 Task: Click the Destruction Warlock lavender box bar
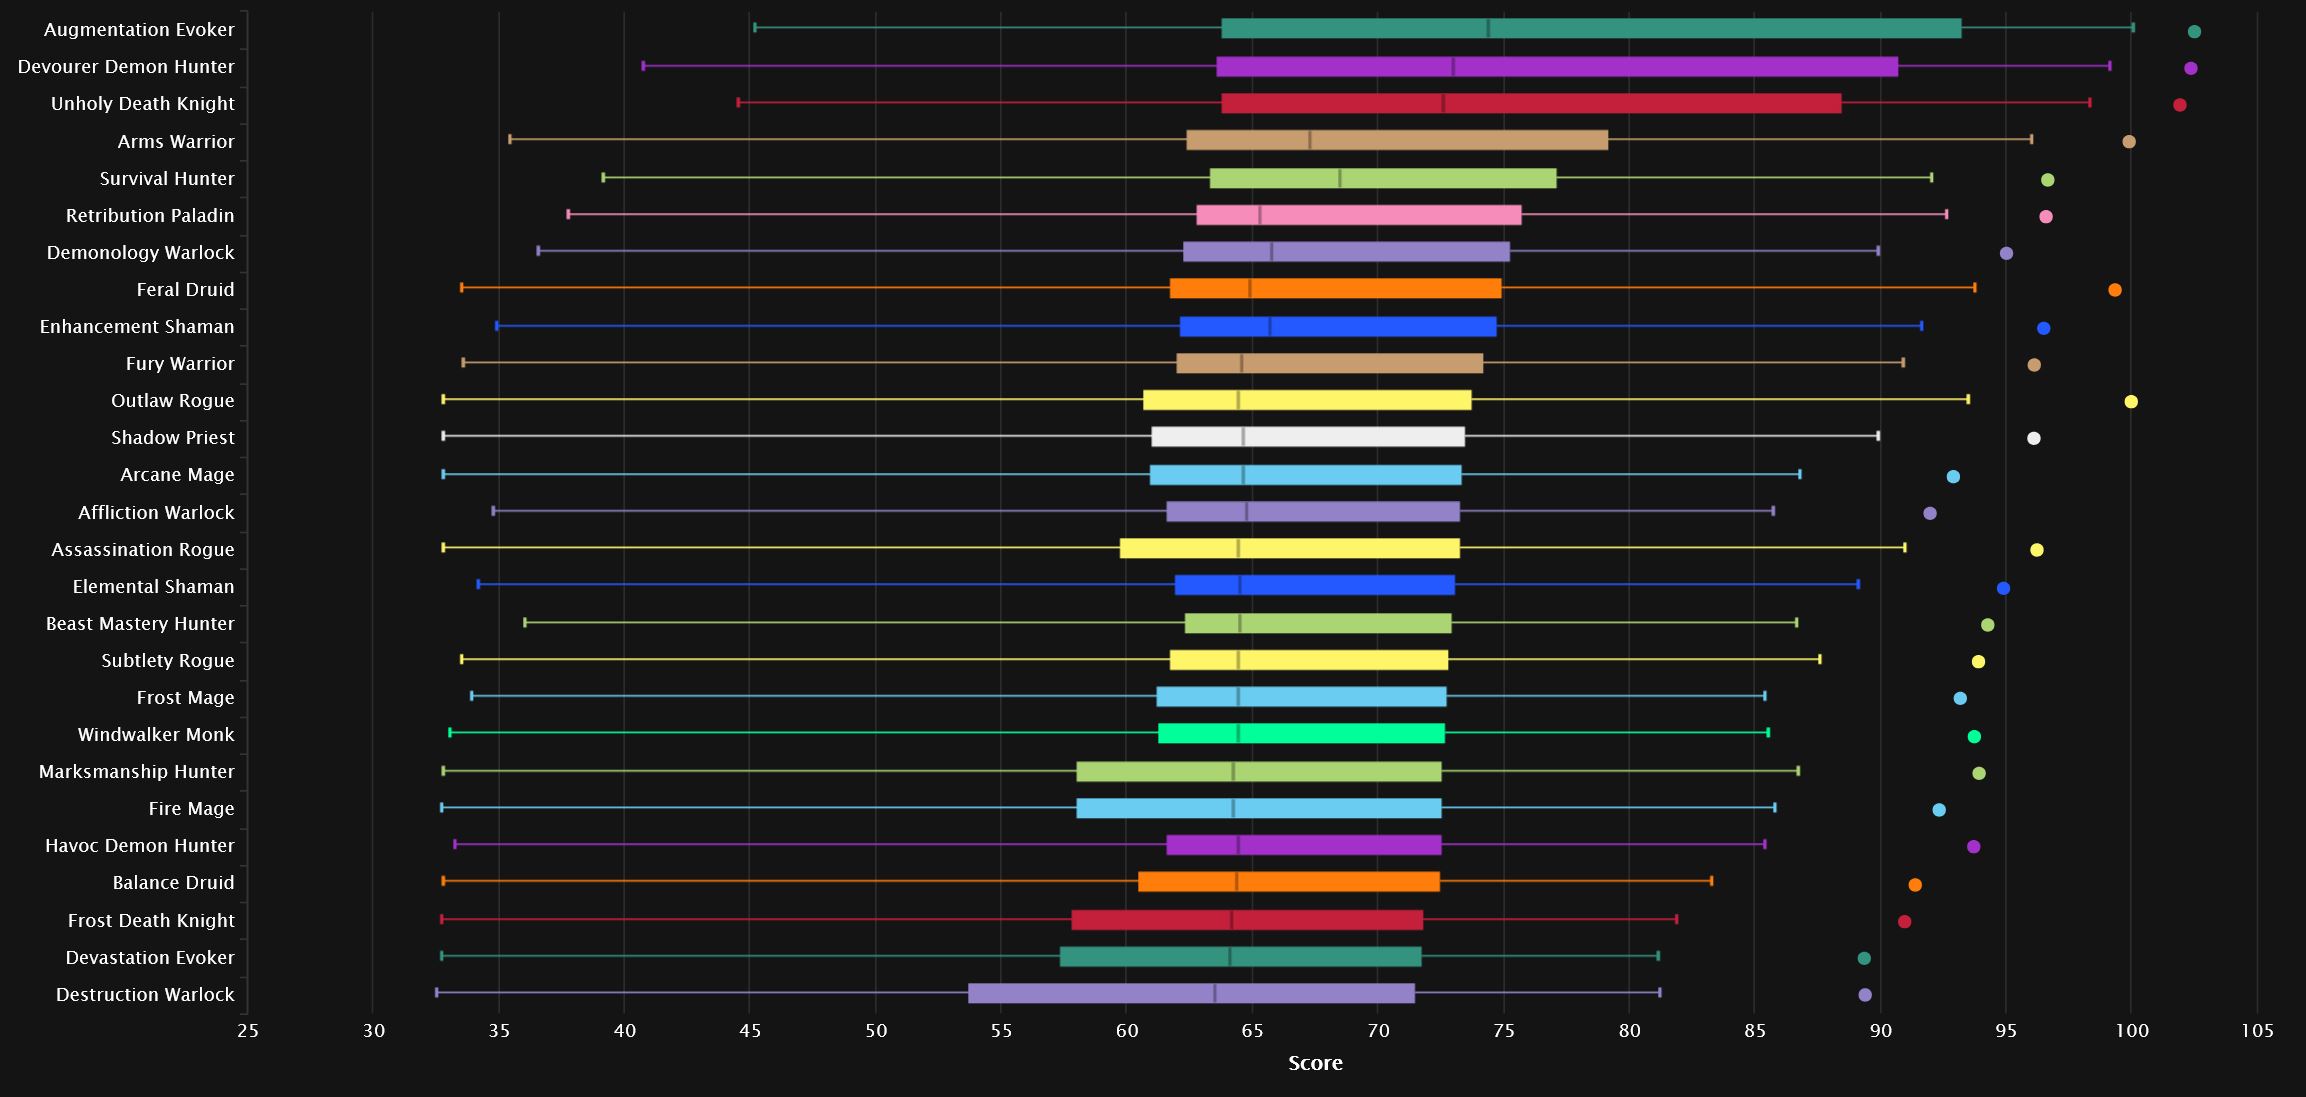(x=1191, y=994)
